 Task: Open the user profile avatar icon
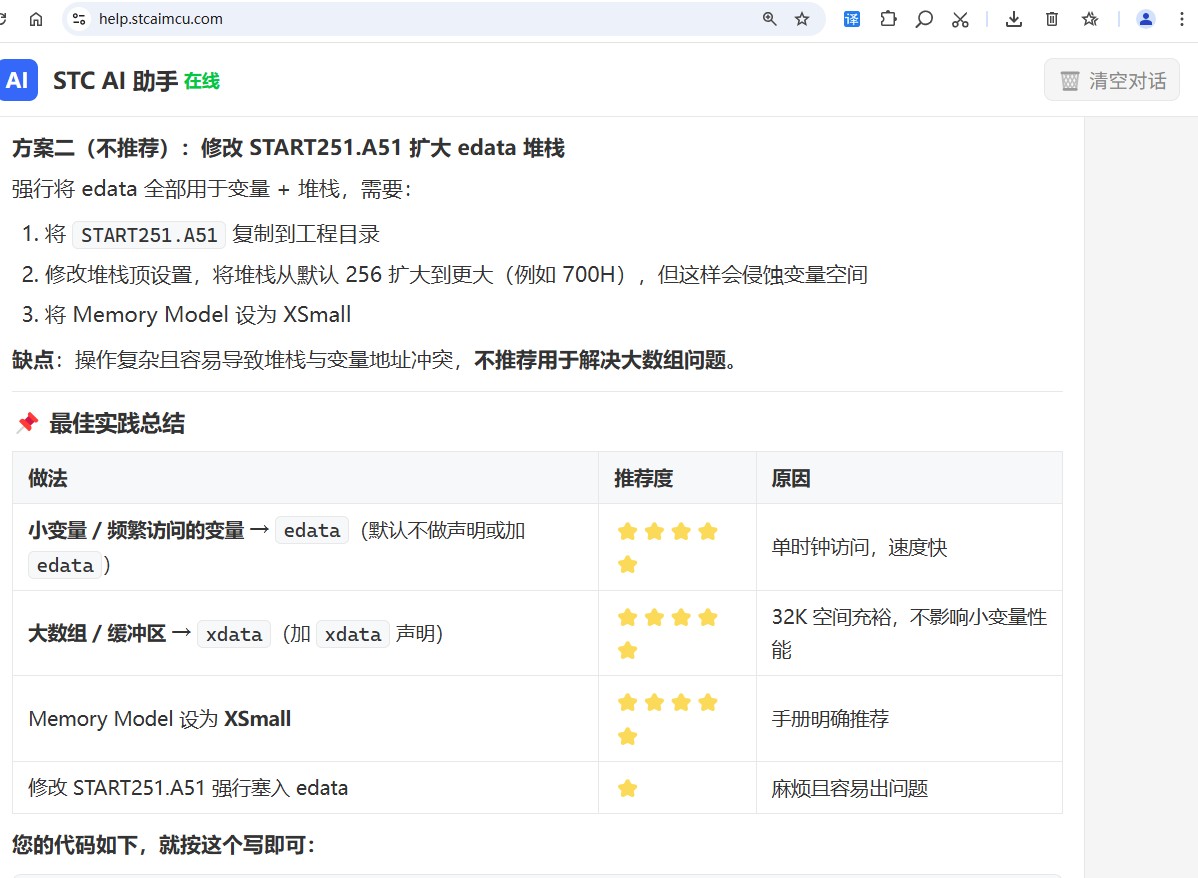1145,19
